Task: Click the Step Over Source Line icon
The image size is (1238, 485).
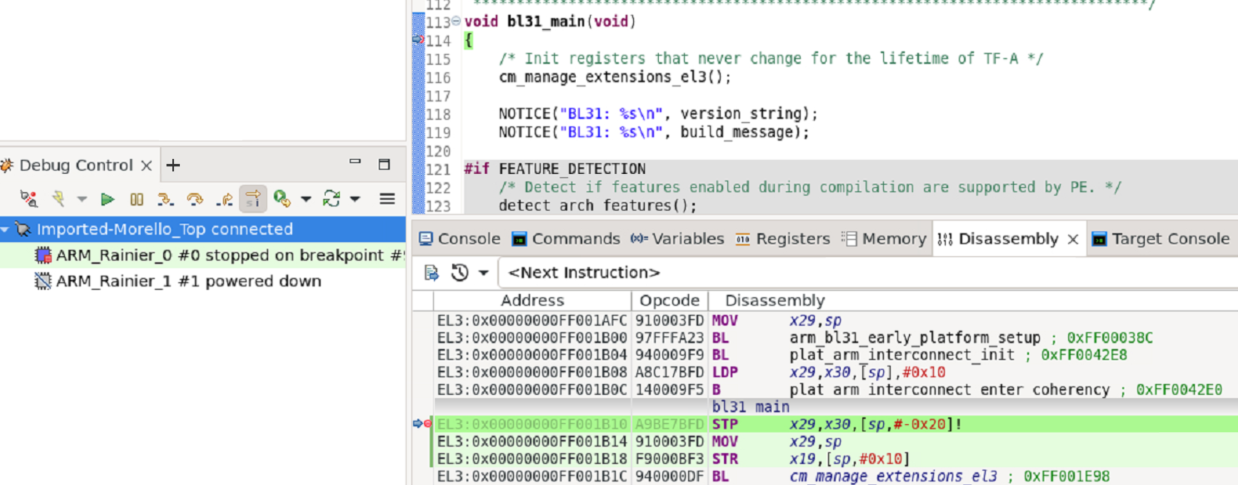Action: click(195, 200)
